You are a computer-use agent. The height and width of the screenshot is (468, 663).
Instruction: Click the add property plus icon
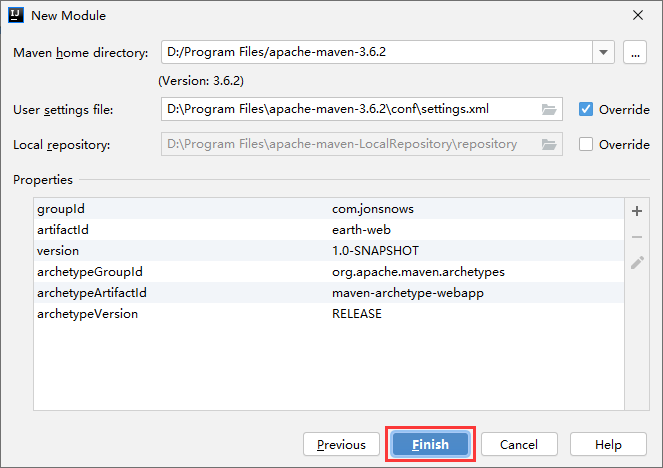[x=637, y=211]
